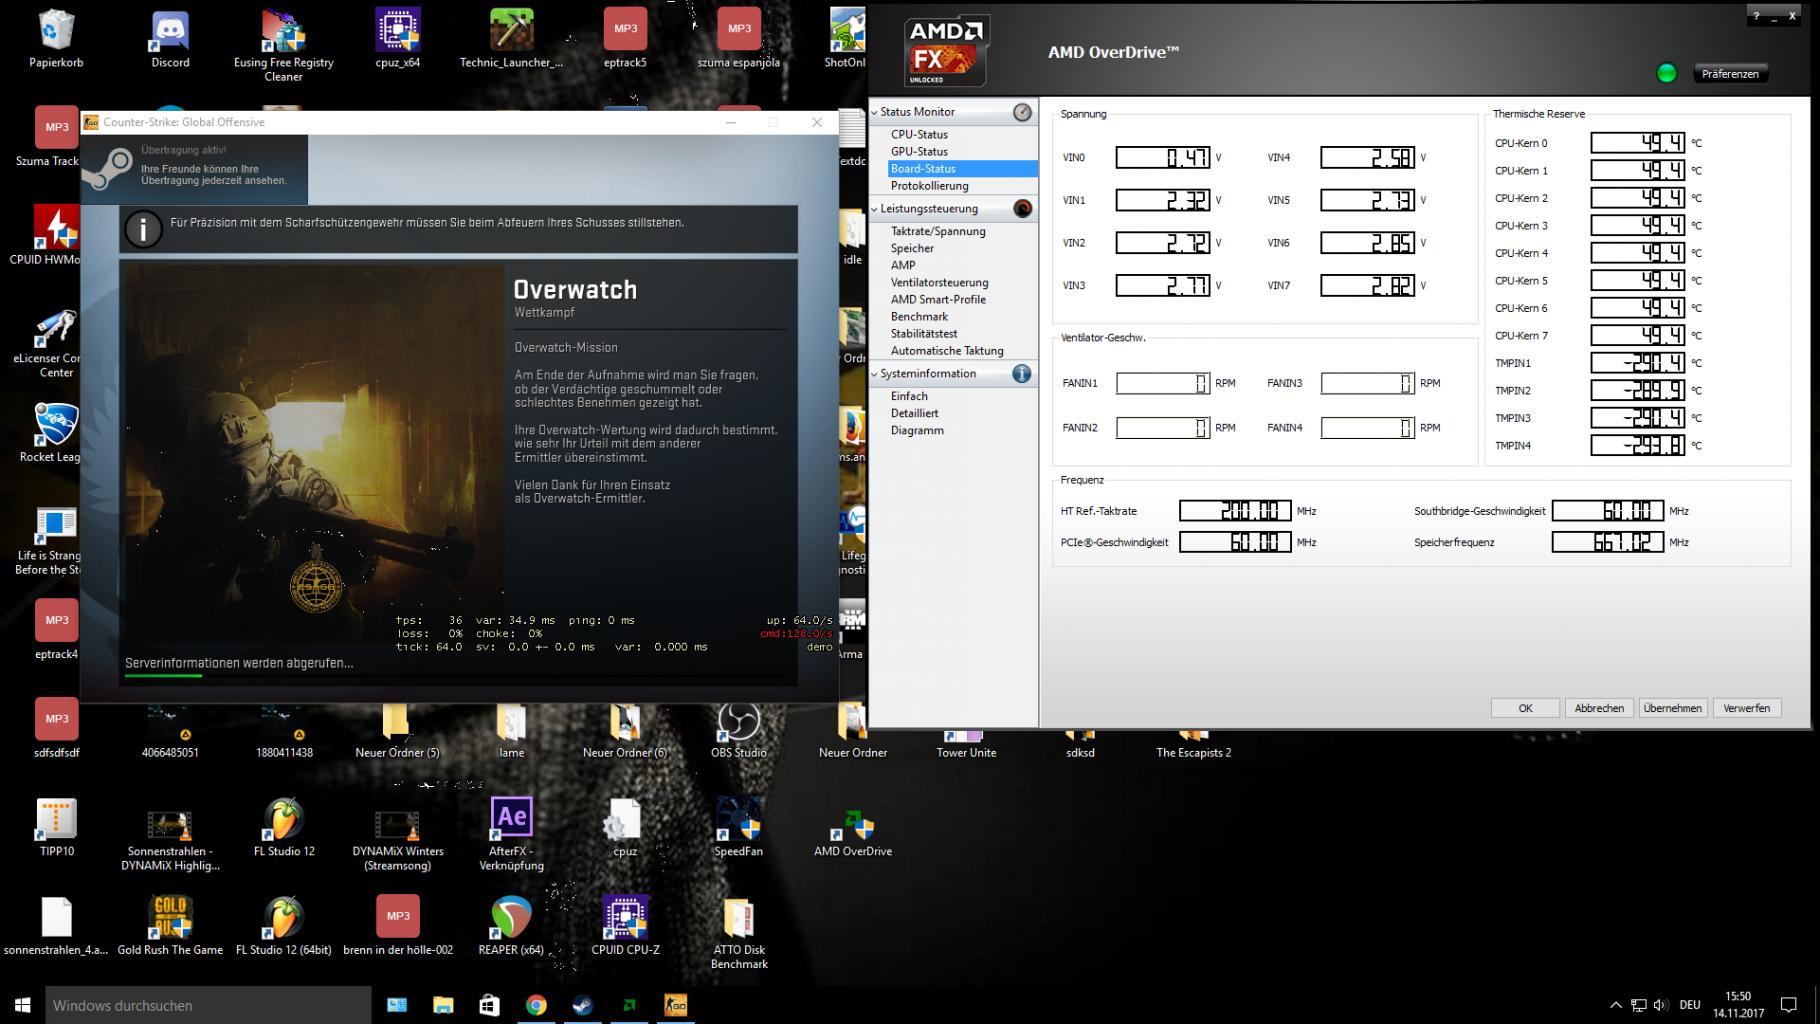Collapse the Leistungssteuerung section
1820x1024 pixels.
pos(874,209)
